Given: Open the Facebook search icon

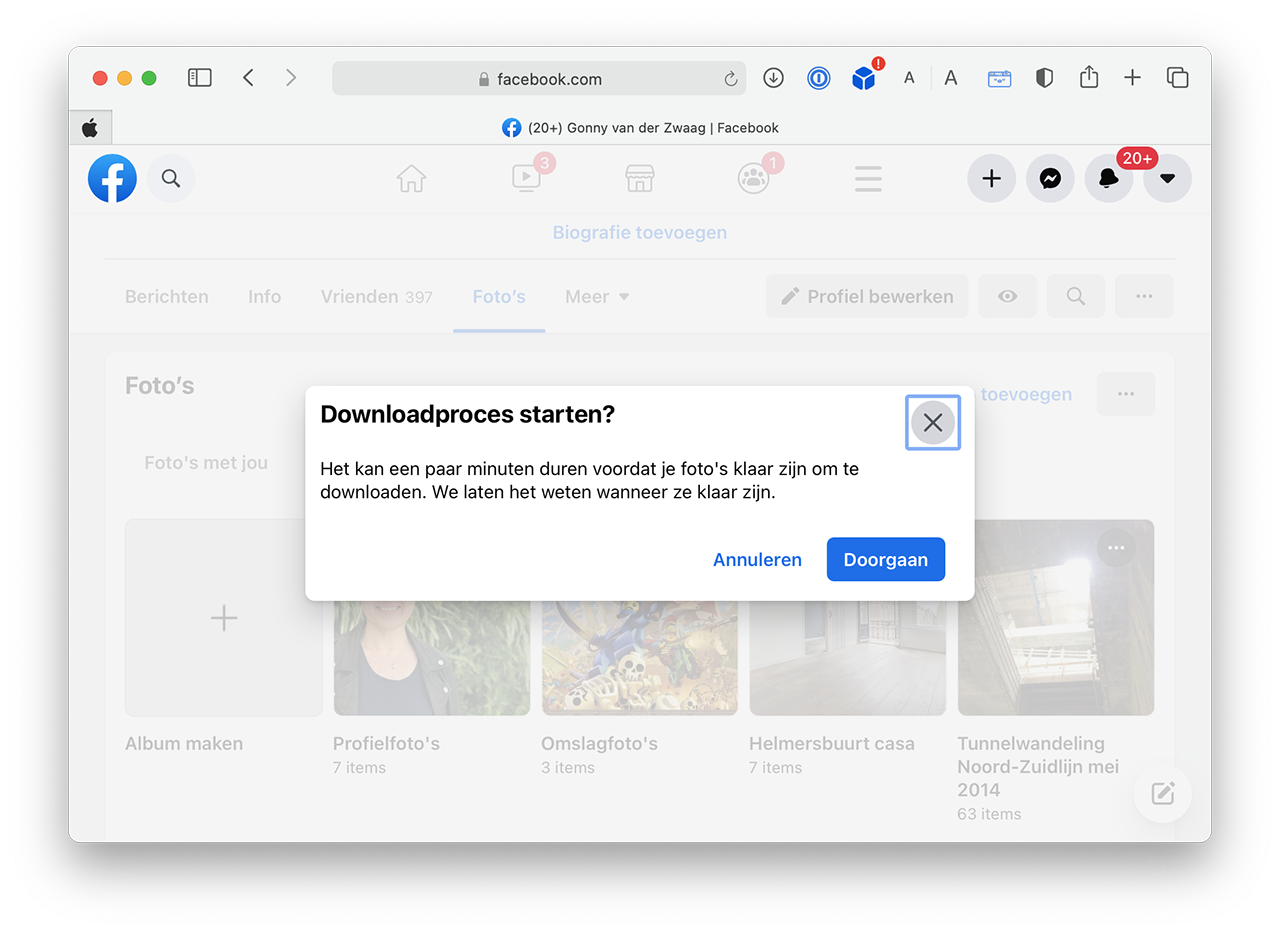Looking at the screenshot, I should pyautogui.click(x=171, y=179).
